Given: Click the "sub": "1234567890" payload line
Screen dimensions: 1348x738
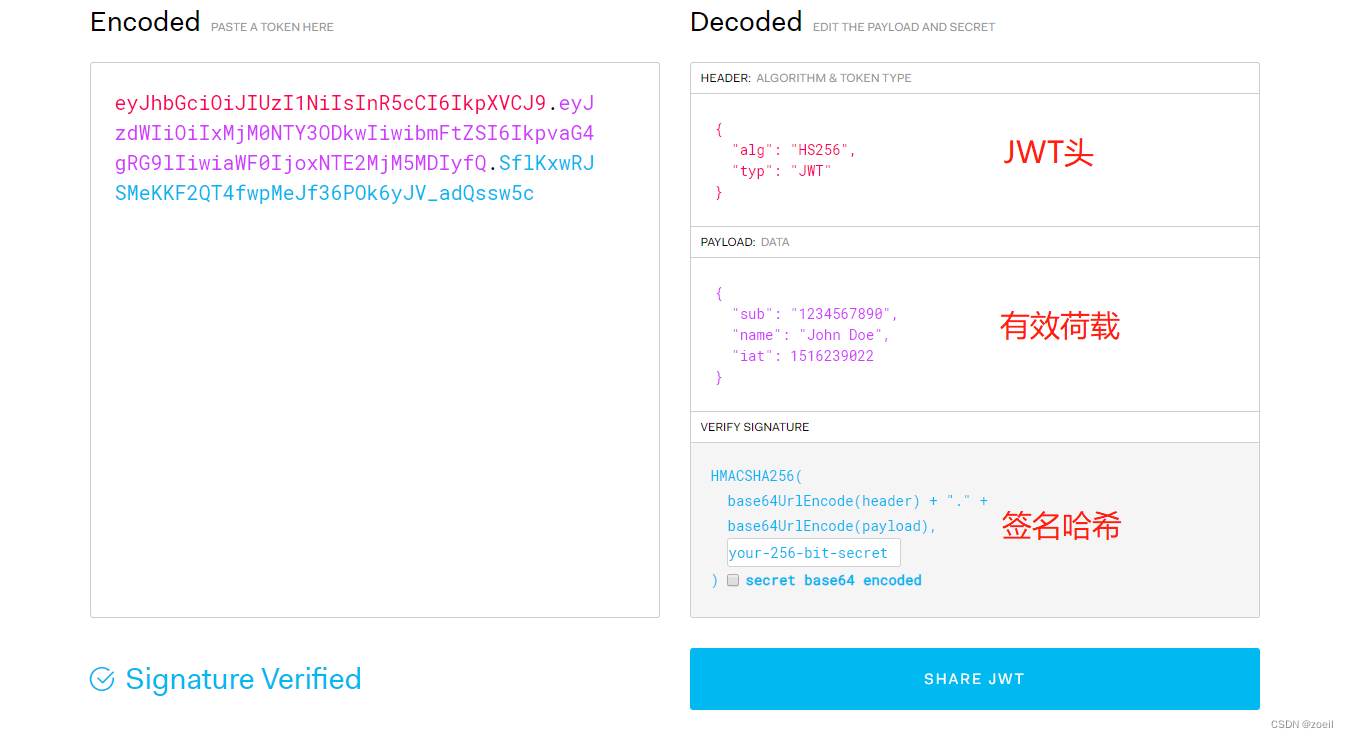Looking at the screenshot, I should pyautogui.click(x=815, y=314).
